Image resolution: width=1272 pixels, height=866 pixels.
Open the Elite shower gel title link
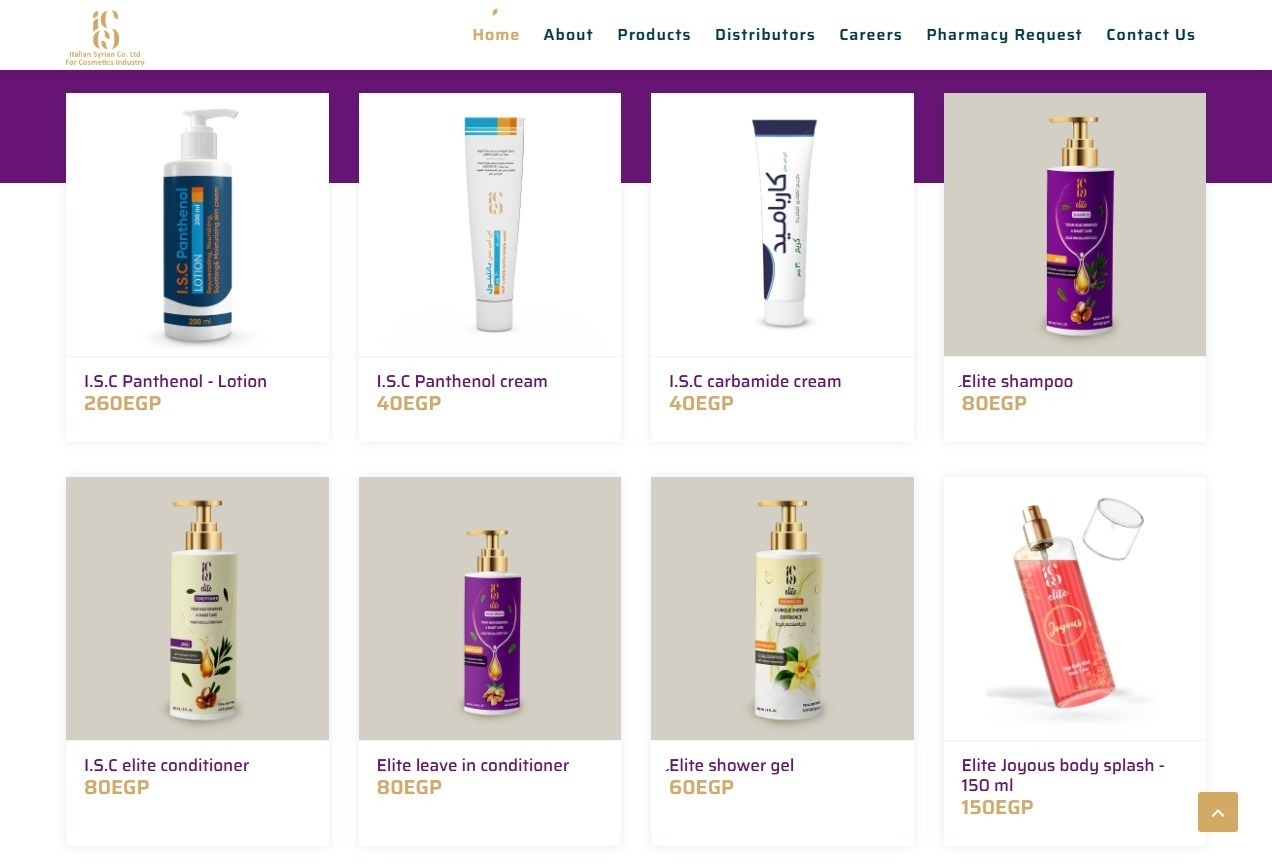coord(731,765)
